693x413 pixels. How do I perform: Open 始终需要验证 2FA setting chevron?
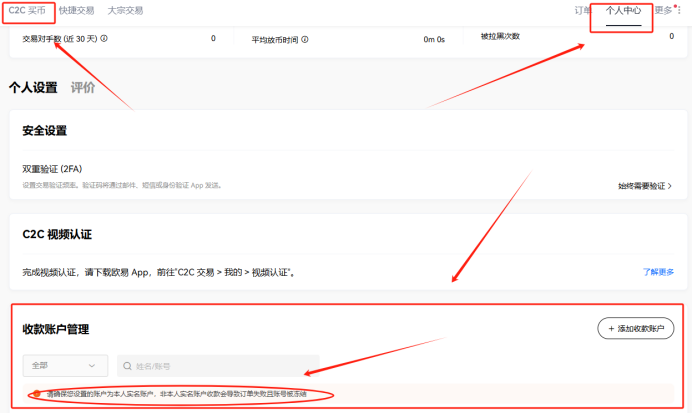click(645, 186)
